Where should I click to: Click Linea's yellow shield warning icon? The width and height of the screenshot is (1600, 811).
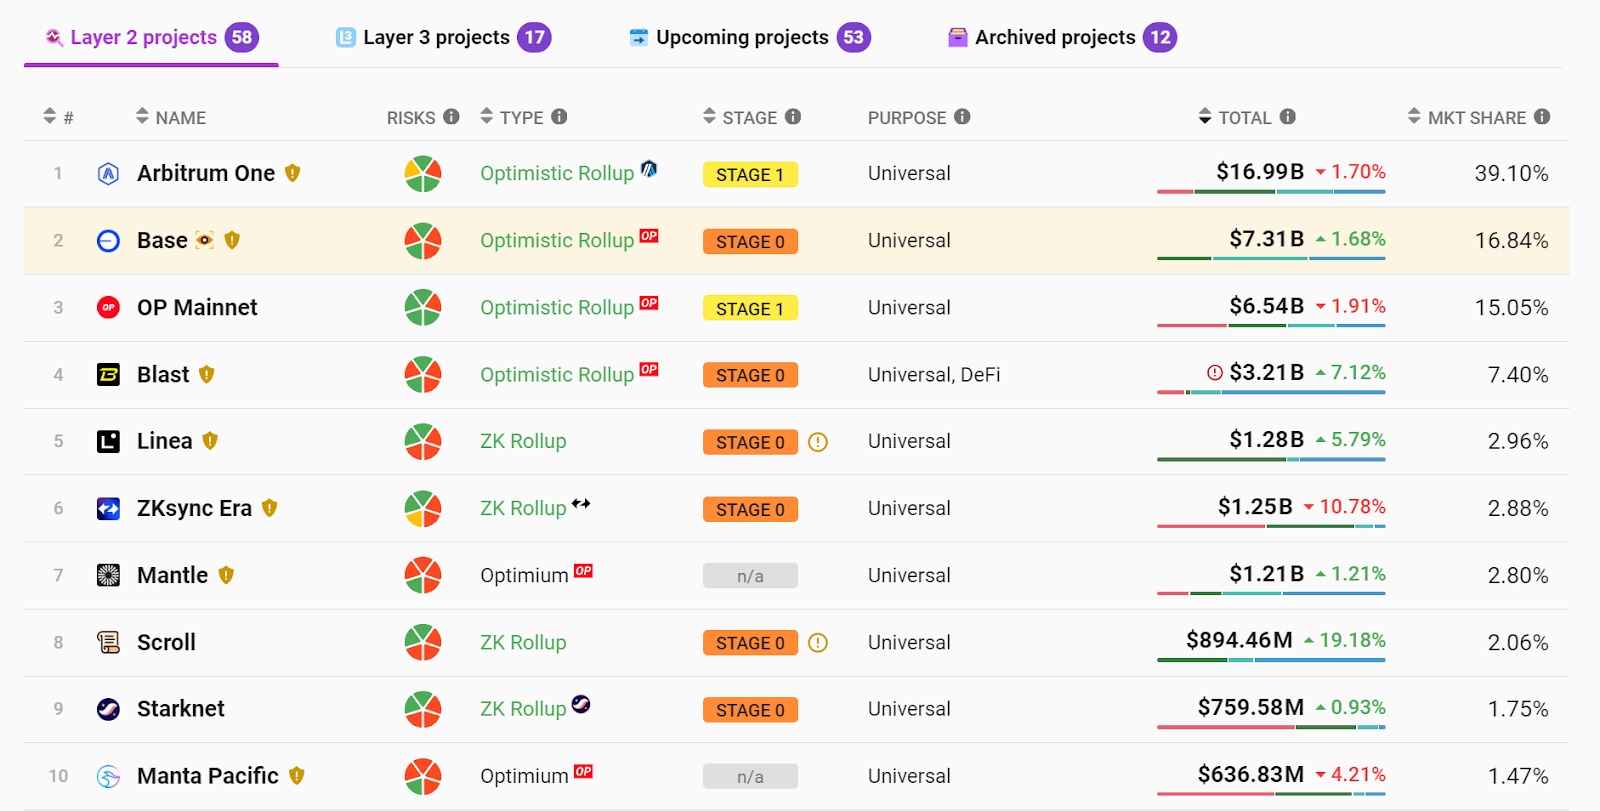point(210,440)
